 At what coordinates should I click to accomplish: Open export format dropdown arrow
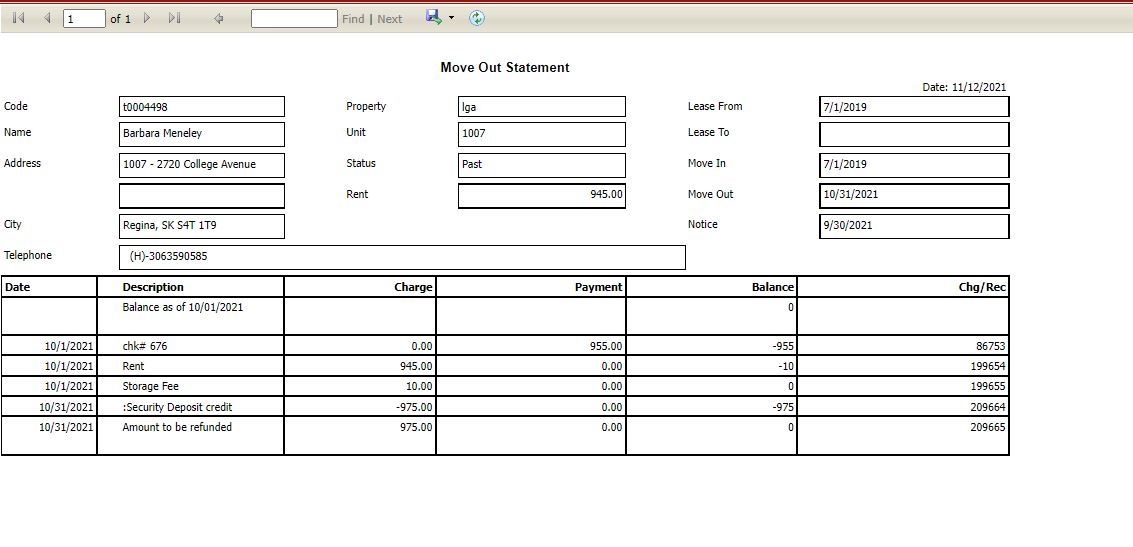tap(452, 18)
